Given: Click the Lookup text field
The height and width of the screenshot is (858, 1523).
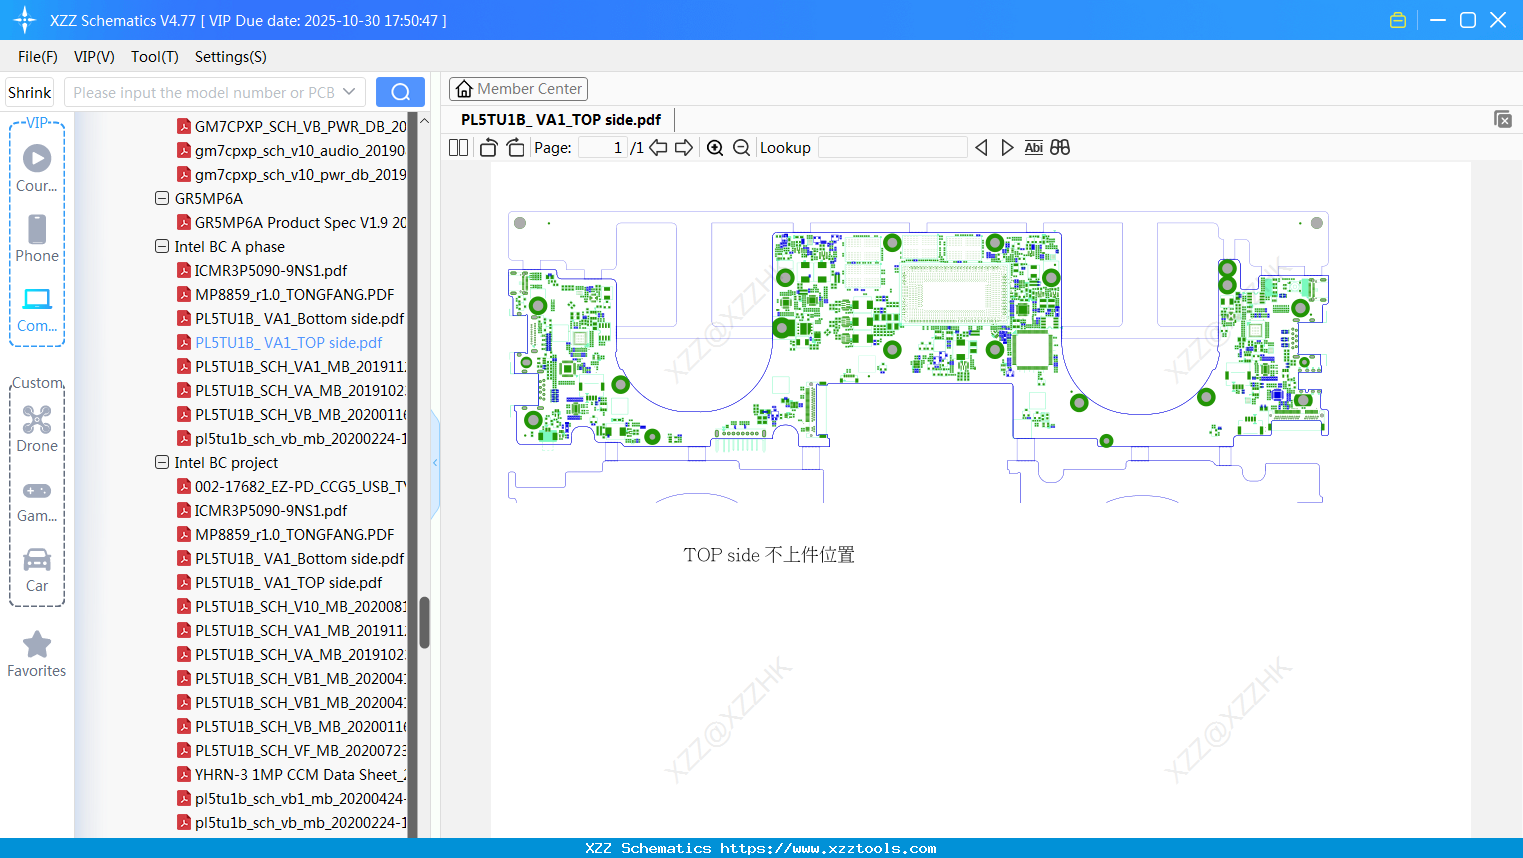Looking at the screenshot, I should (893, 148).
